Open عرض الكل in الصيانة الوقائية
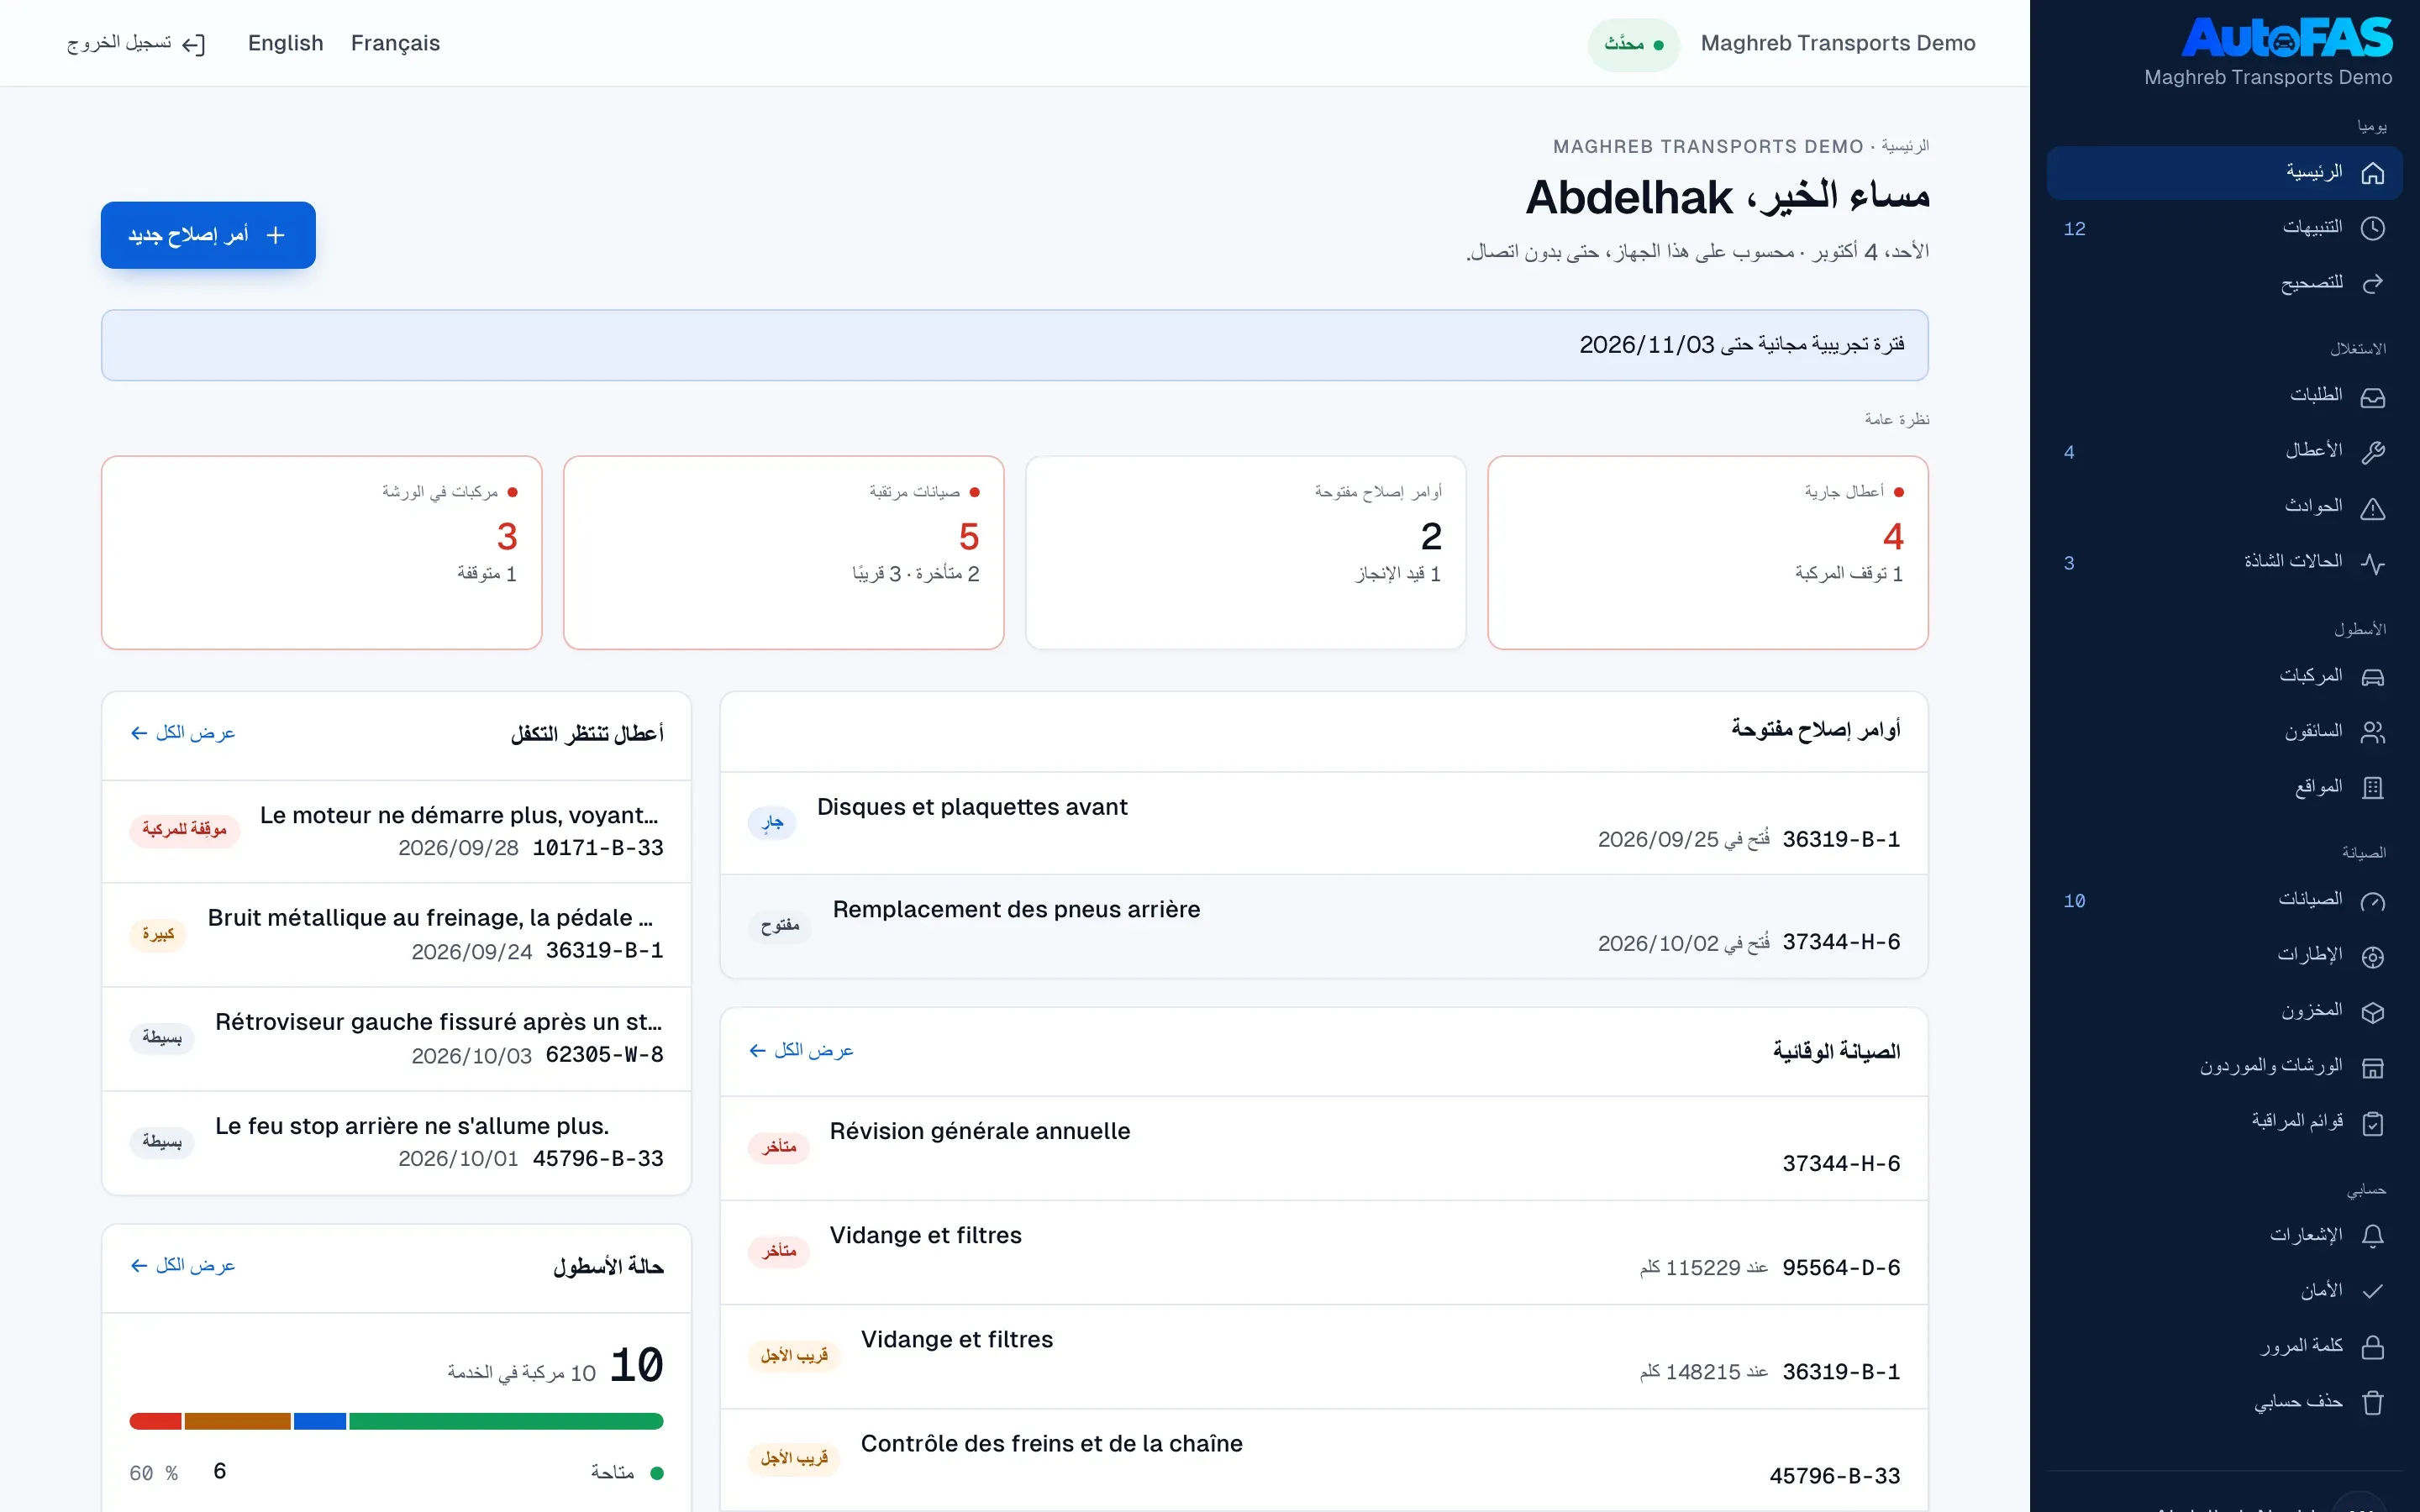This screenshot has width=2420, height=1512. (x=801, y=1050)
